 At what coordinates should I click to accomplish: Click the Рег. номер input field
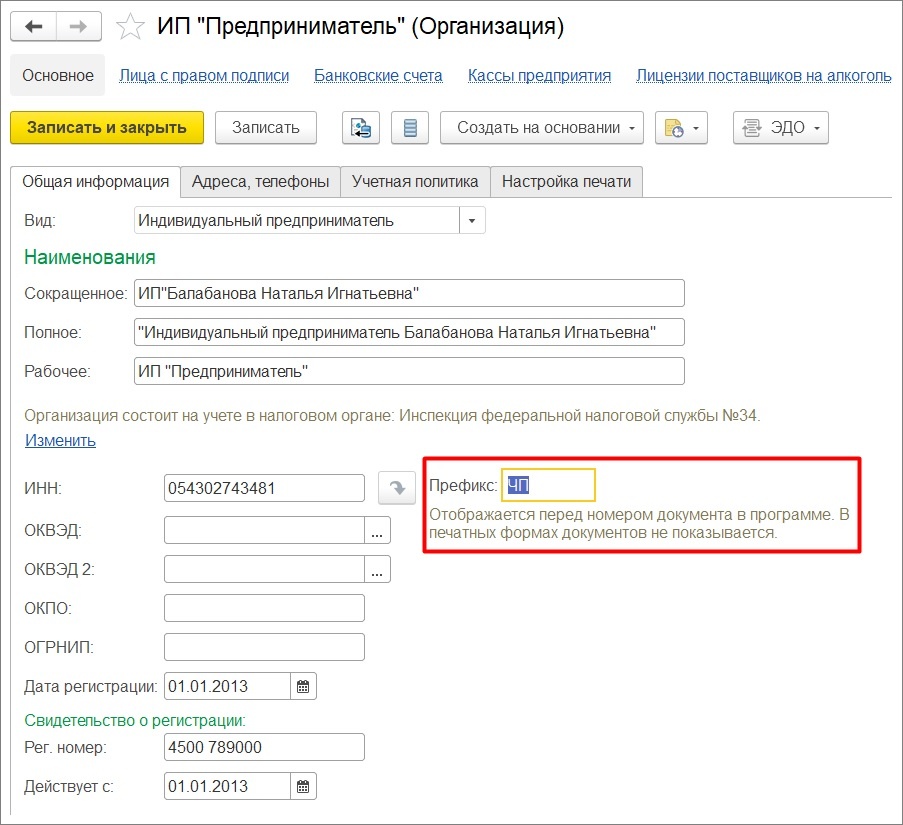tap(264, 747)
